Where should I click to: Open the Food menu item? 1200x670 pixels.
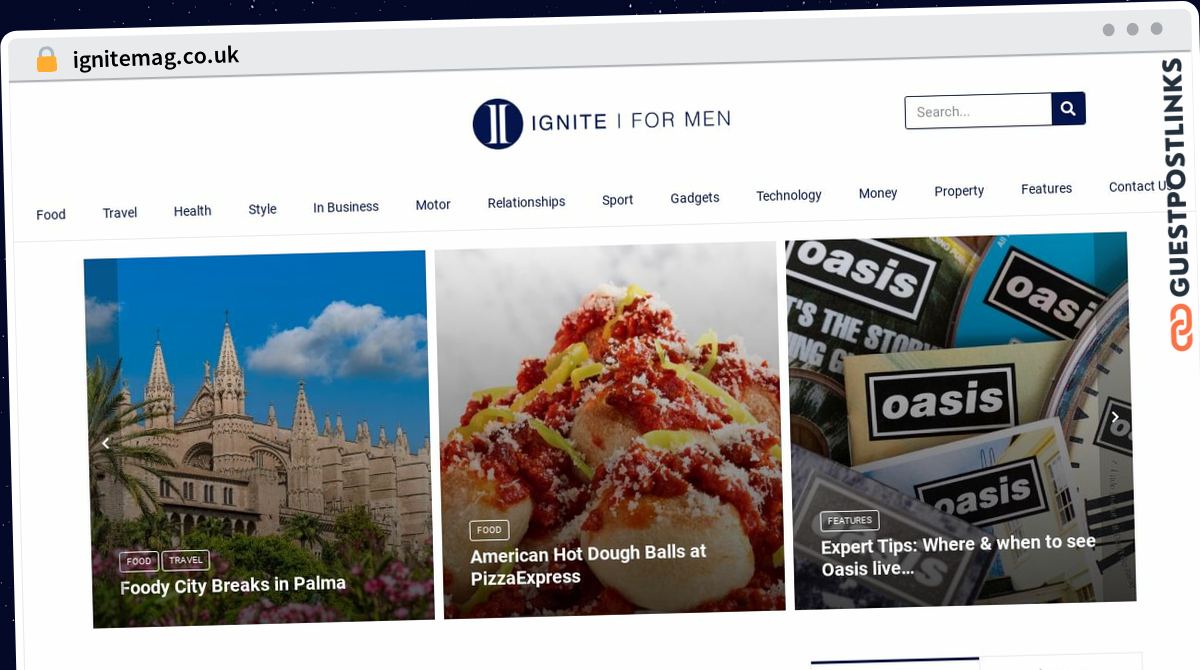[51, 214]
